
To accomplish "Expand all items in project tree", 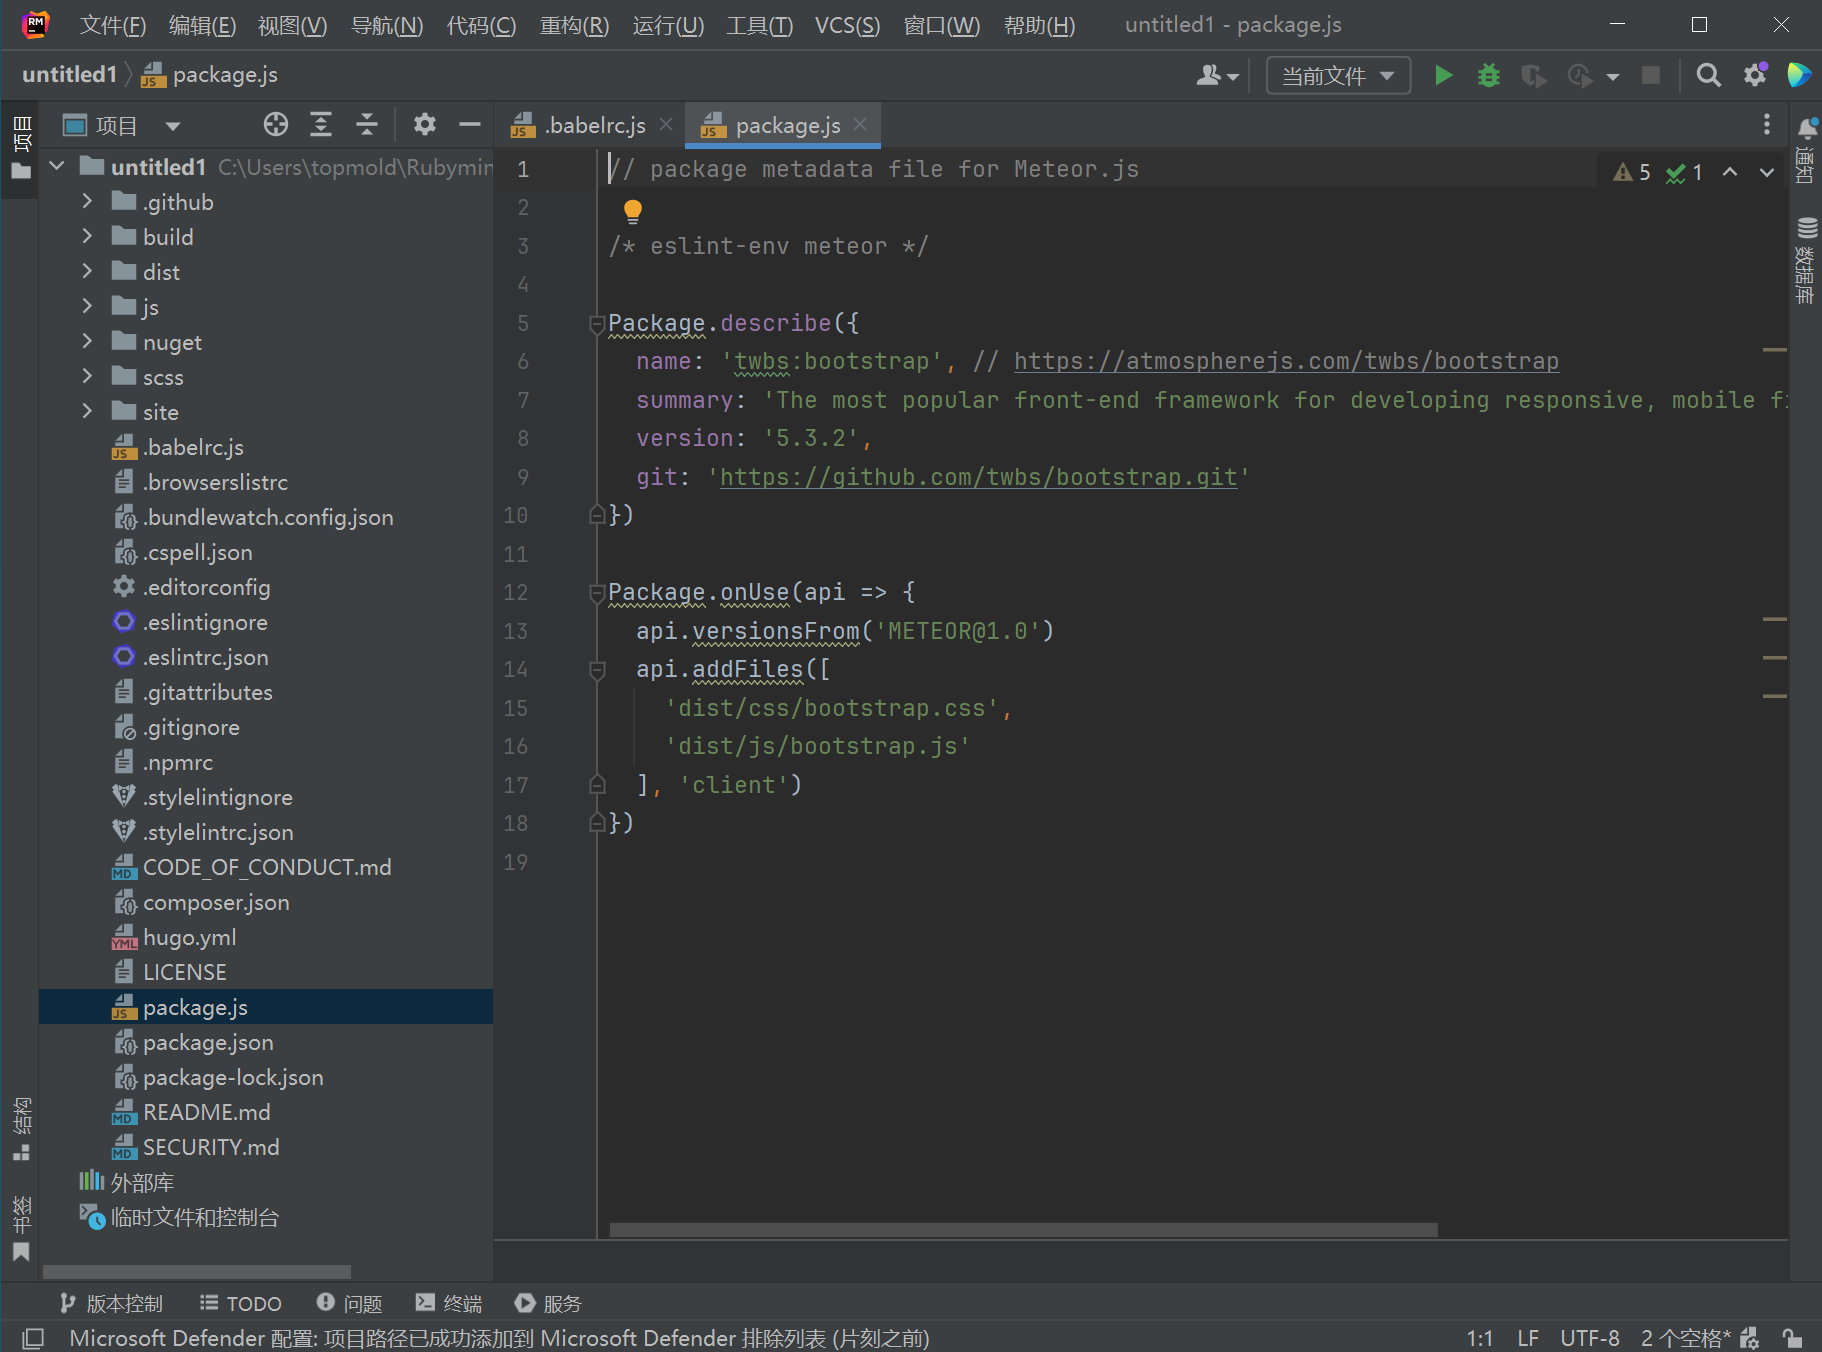I will tap(321, 124).
